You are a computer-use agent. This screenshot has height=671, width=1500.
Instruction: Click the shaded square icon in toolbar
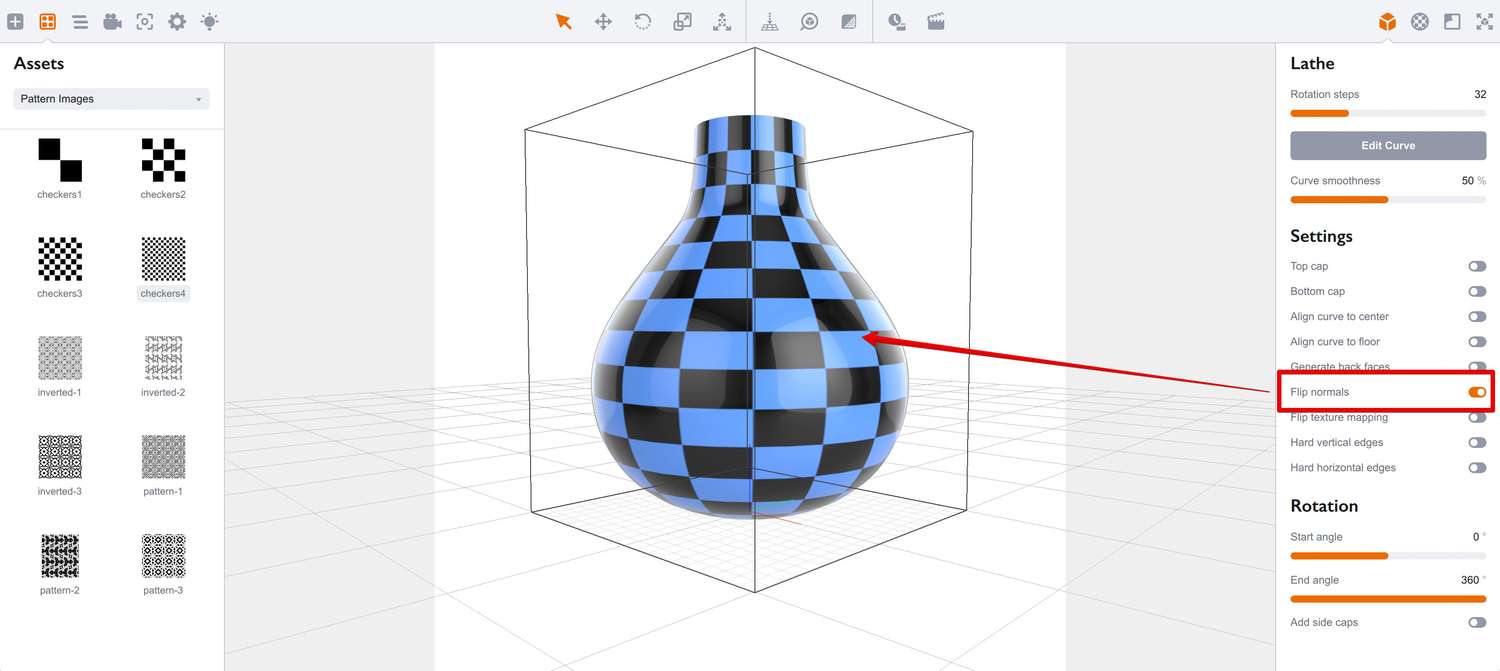click(x=849, y=21)
